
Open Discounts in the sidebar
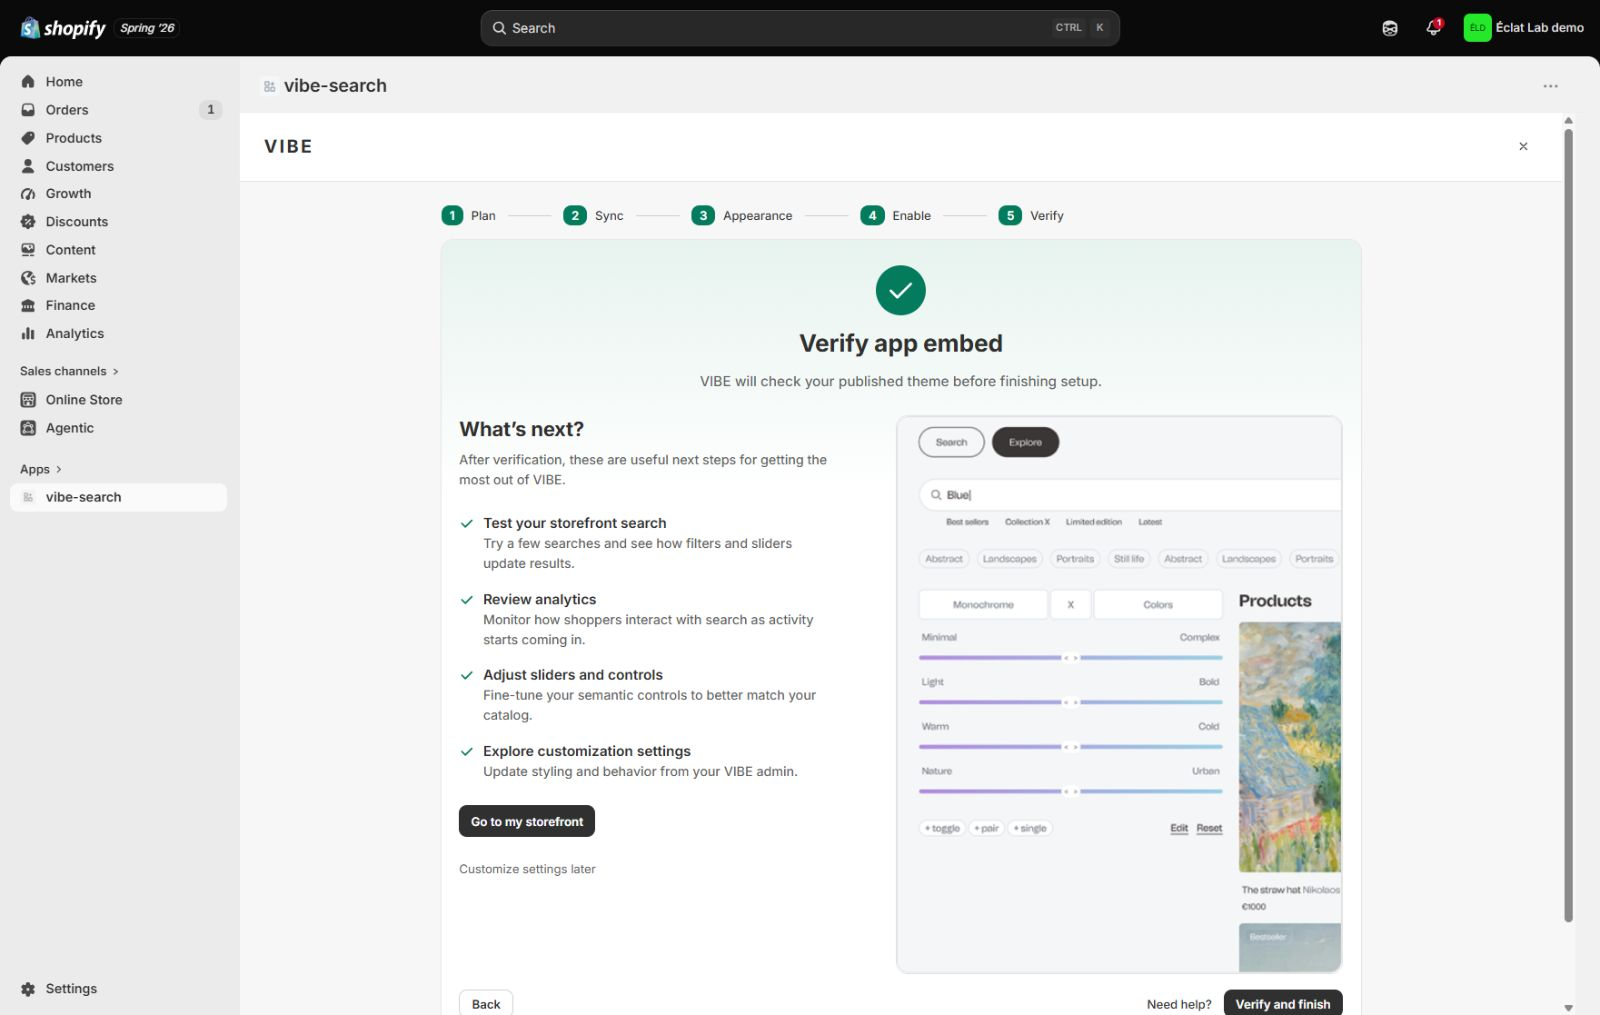pos(119,222)
